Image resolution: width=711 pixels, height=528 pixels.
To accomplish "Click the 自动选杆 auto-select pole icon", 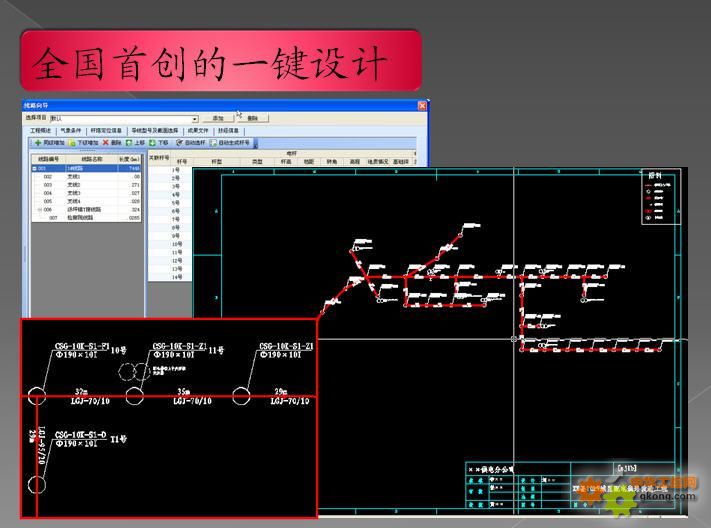I will coord(179,143).
